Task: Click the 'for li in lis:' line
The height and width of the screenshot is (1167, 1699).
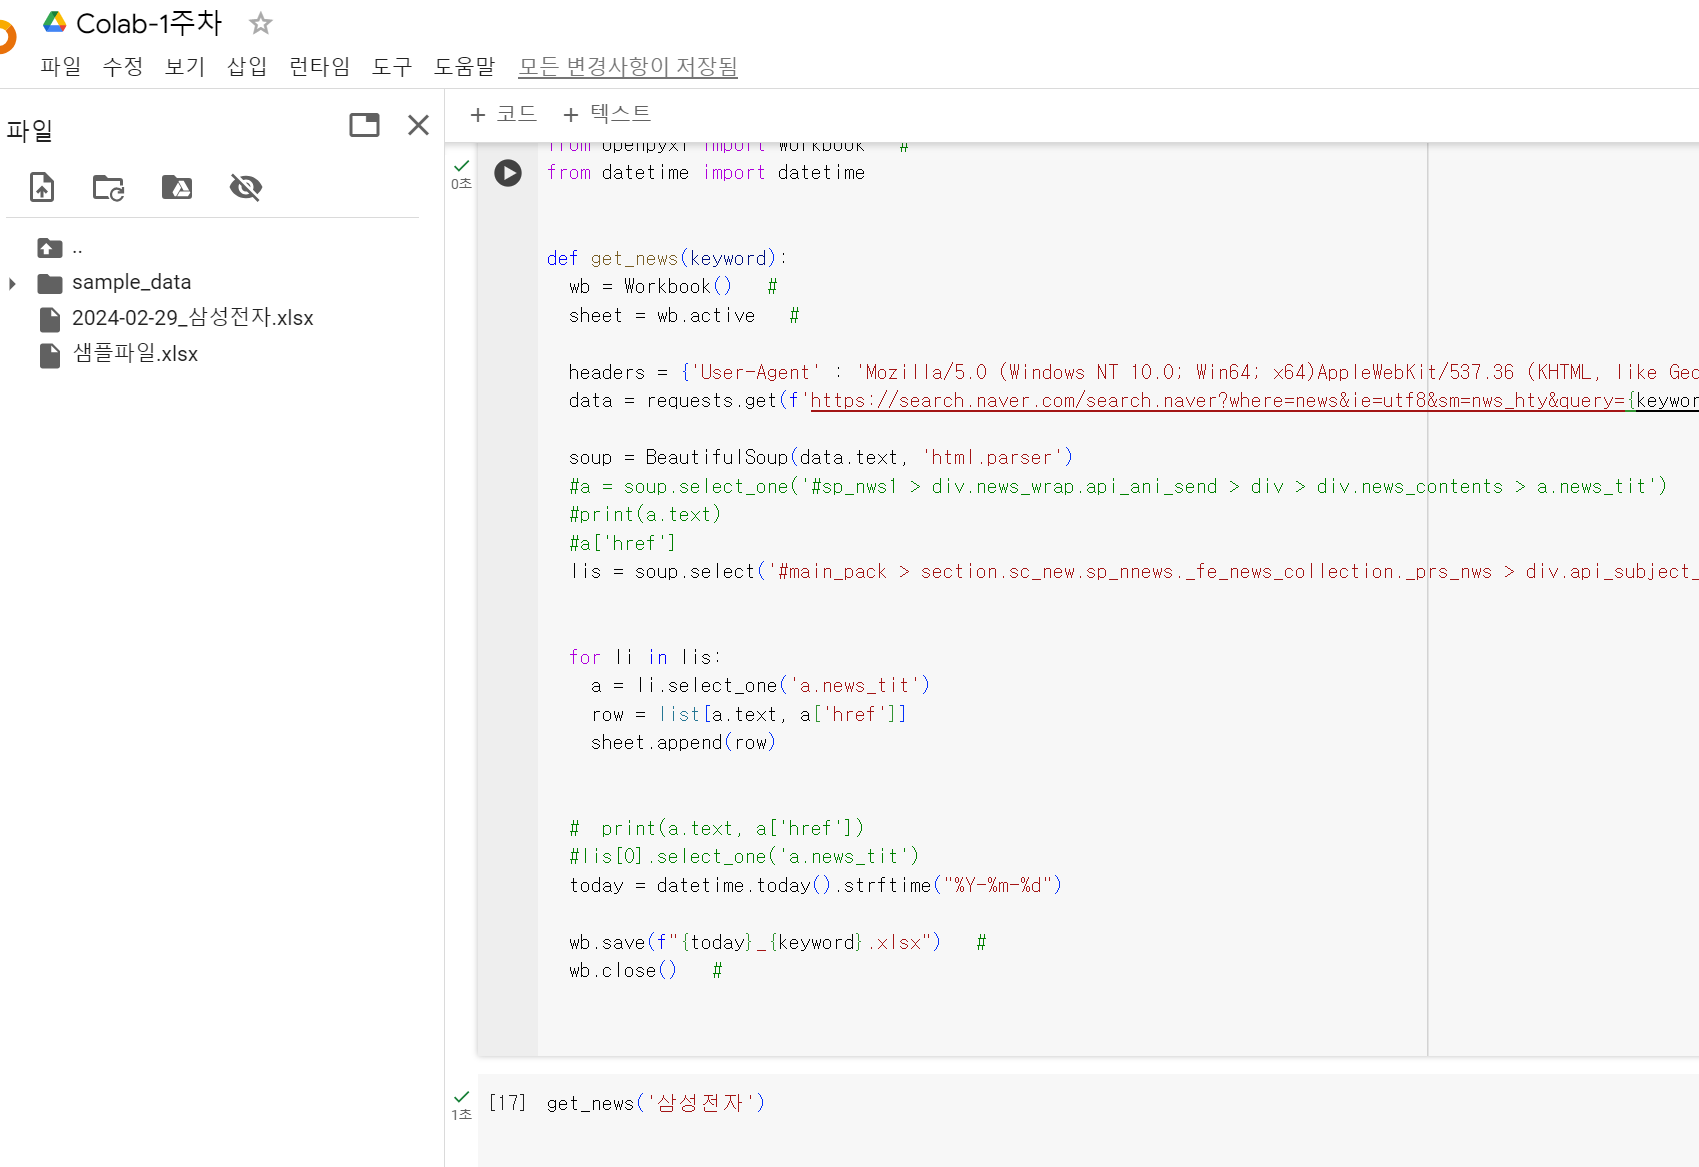Action: pyautogui.click(x=645, y=658)
